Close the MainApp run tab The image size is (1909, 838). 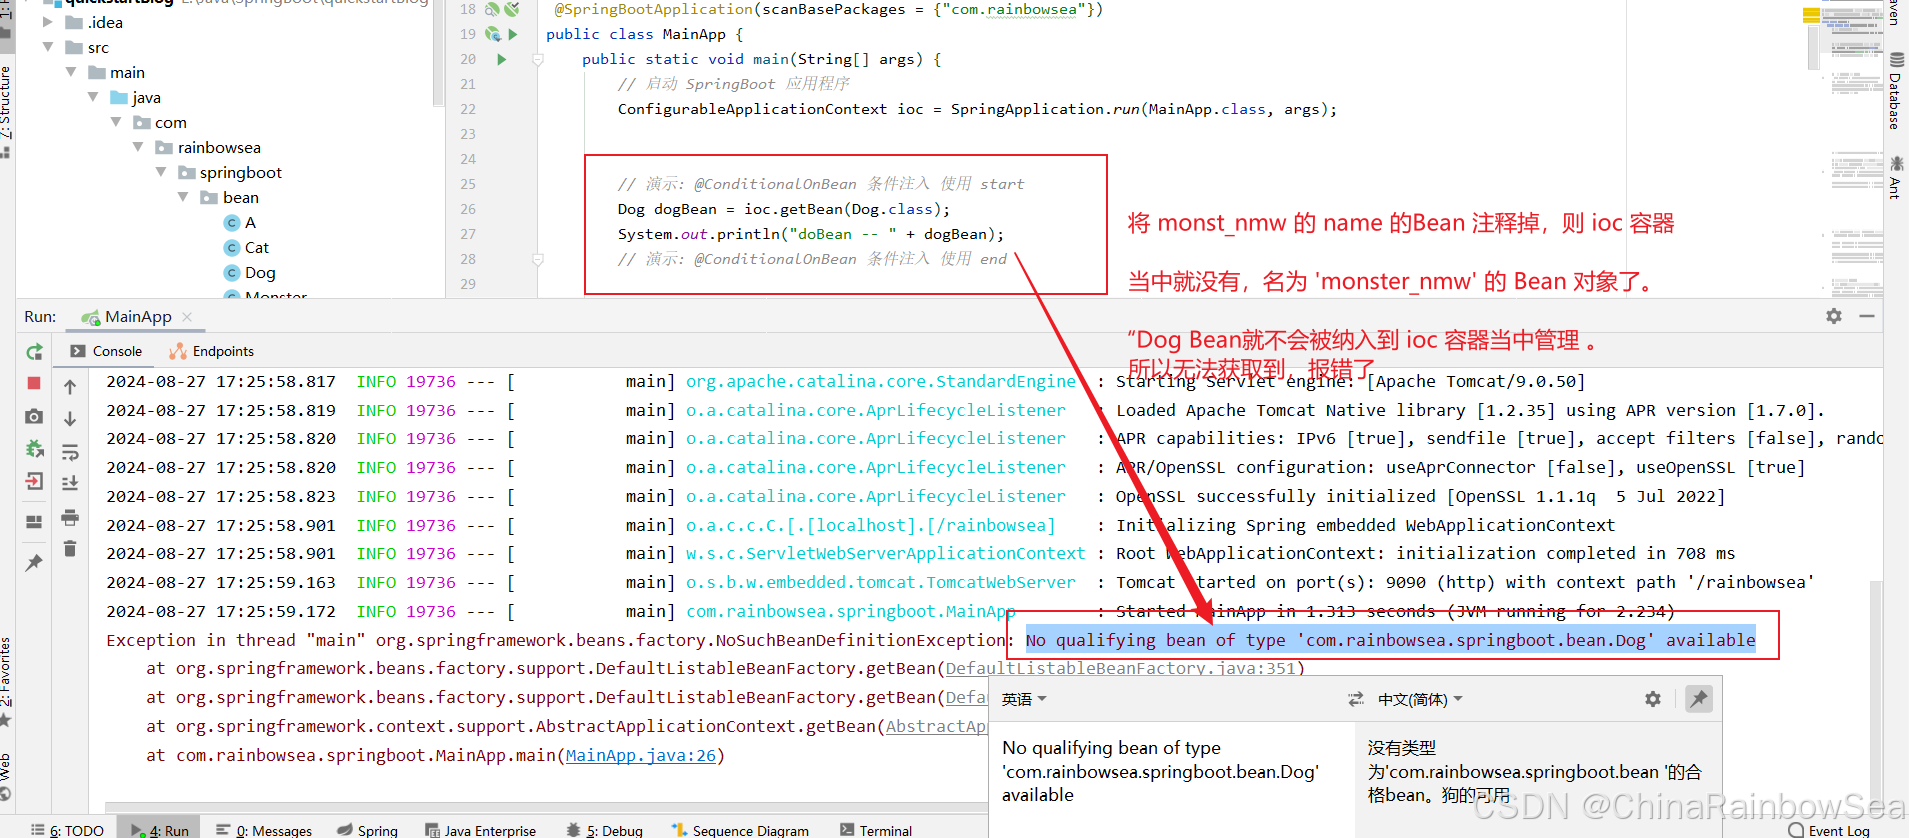[187, 316]
